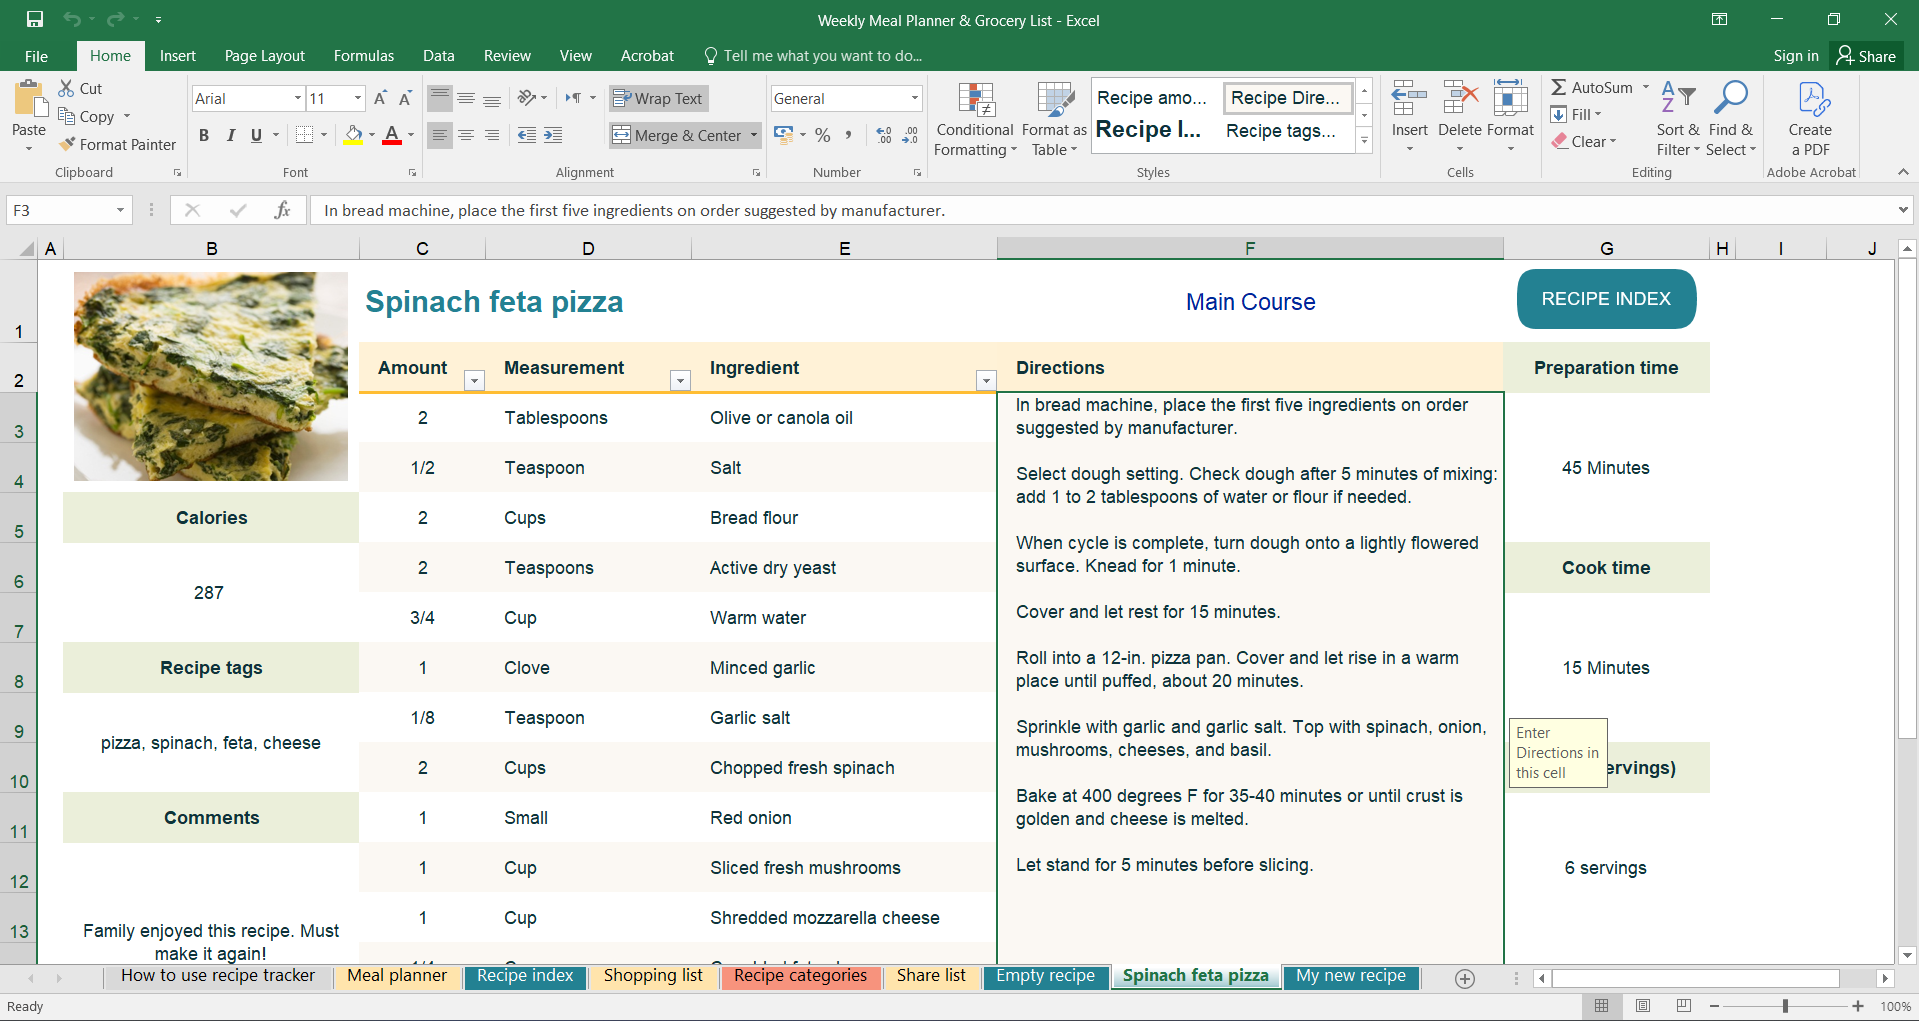Open Conditional Formatting menu
1919x1021 pixels.
(974, 120)
